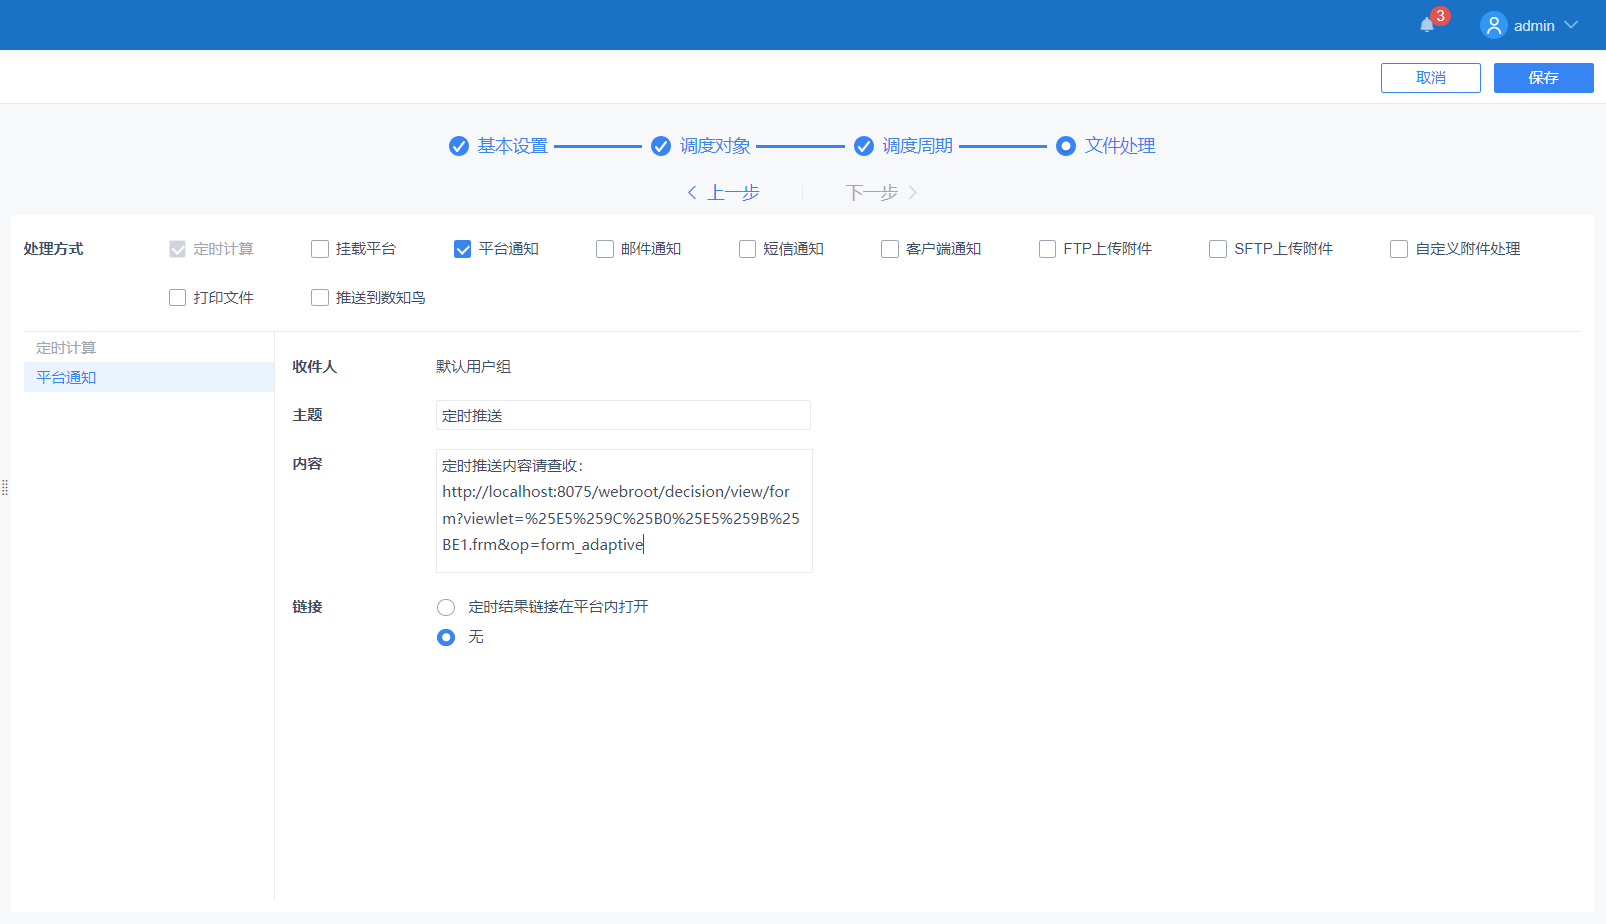
Task: Click the 调度周期 step checkmark icon
Action: point(864,146)
